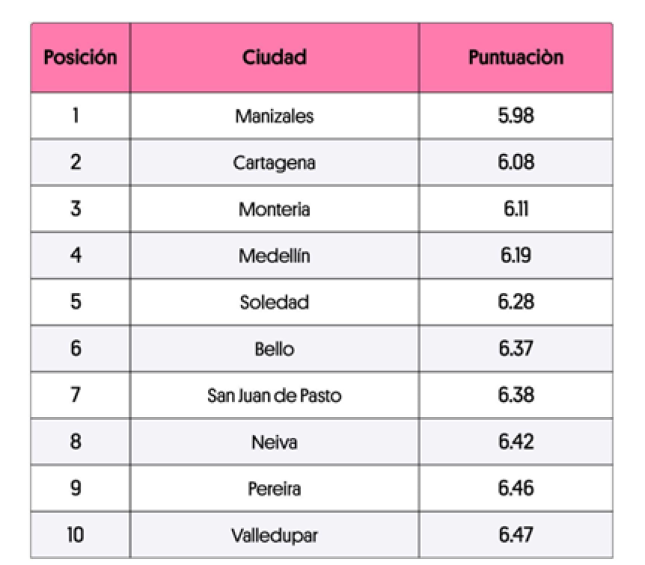Select the Valledupar city cell

coord(274,535)
